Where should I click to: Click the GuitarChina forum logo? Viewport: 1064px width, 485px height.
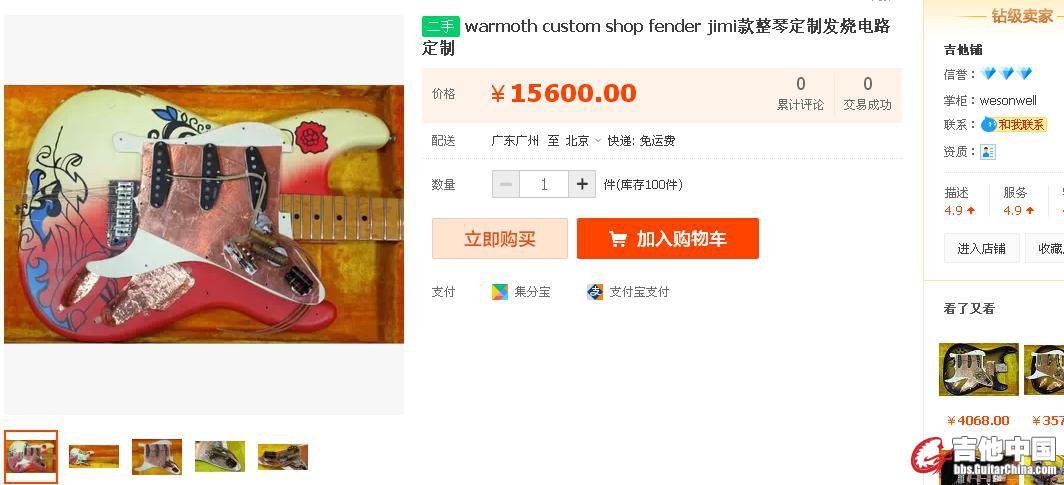(x=984, y=456)
